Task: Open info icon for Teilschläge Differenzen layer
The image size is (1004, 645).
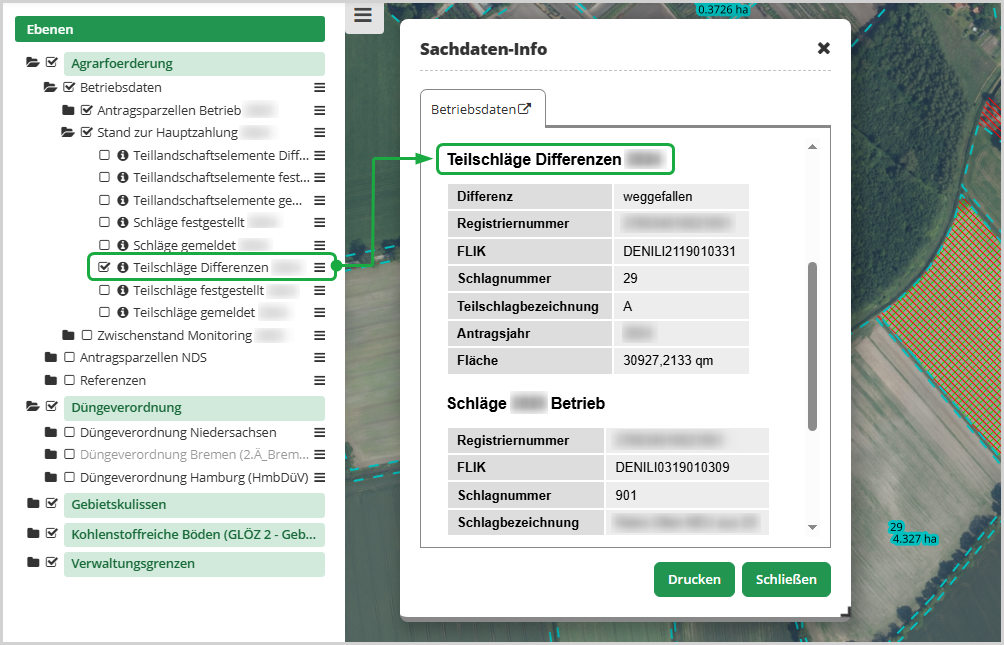Action: [x=123, y=268]
